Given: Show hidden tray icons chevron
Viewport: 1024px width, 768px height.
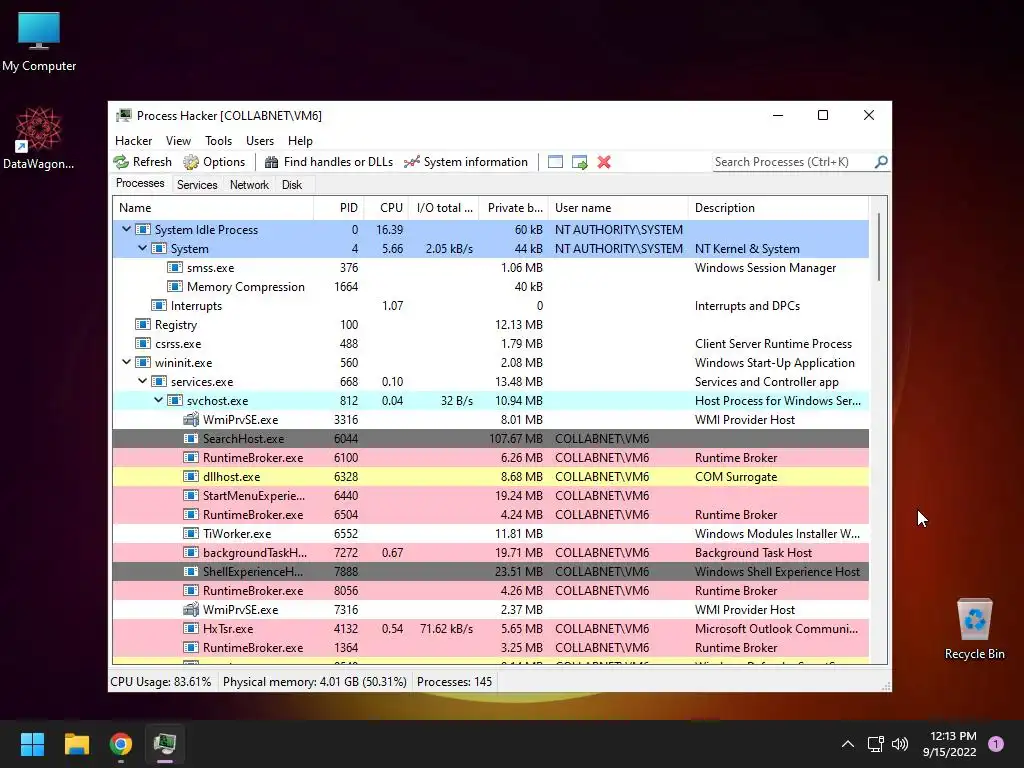Looking at the screenshot, I should click(x=848, y=744).
